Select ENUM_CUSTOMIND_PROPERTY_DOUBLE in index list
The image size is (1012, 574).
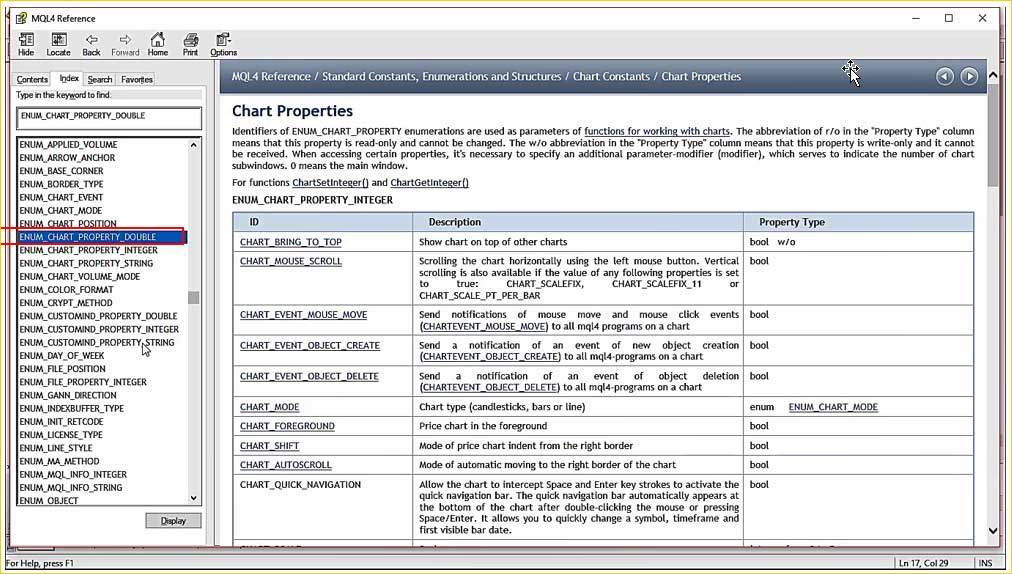[98, 316]
